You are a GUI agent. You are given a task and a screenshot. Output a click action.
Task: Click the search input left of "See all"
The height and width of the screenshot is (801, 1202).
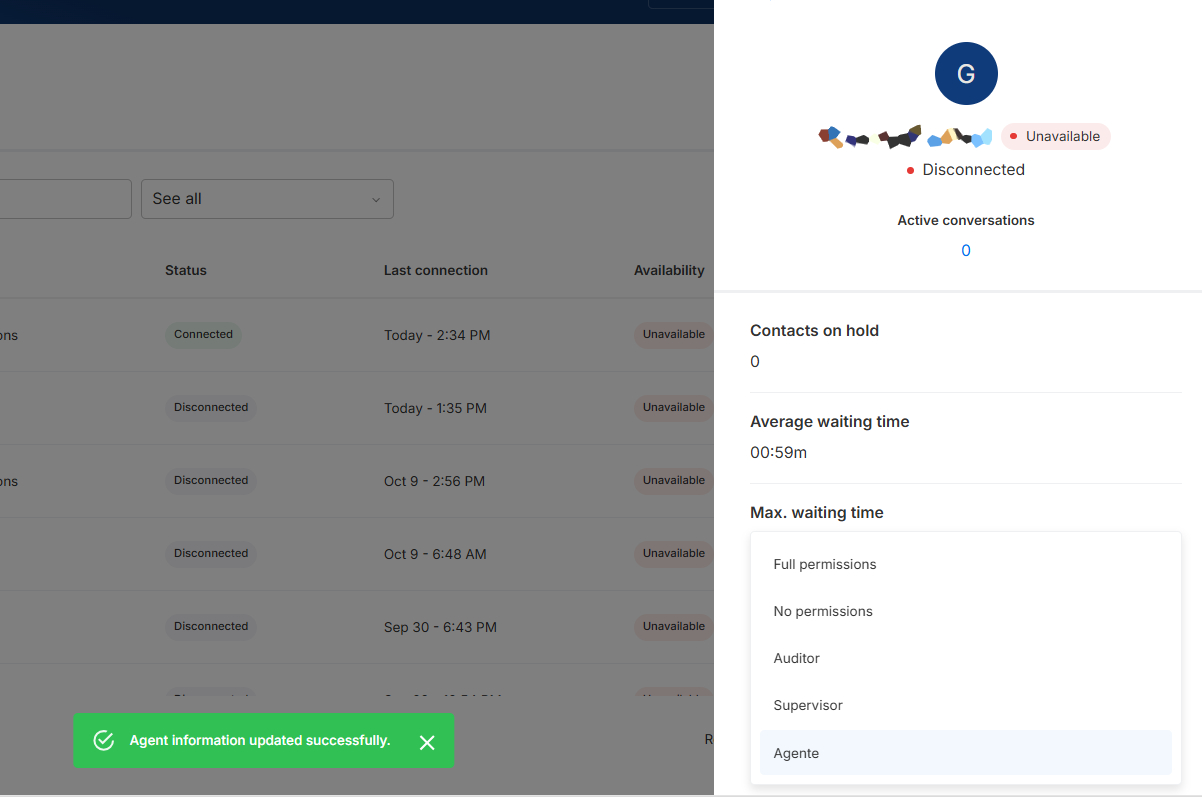(65, 199)
